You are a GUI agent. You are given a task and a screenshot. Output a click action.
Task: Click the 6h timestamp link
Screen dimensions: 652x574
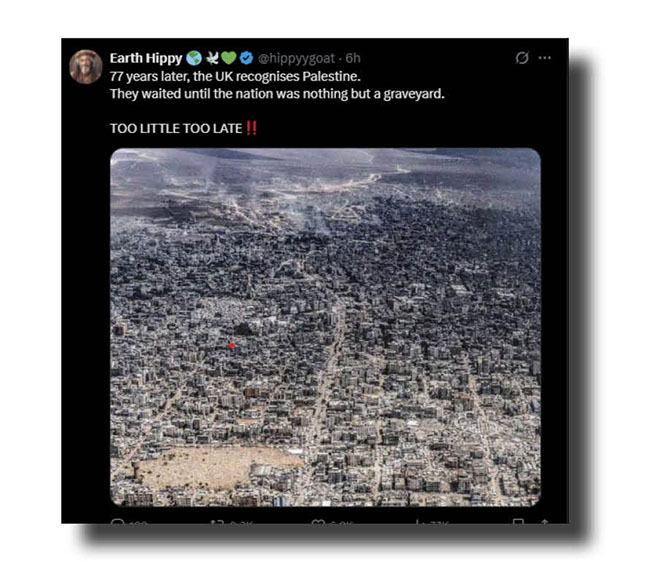[353, 58]
